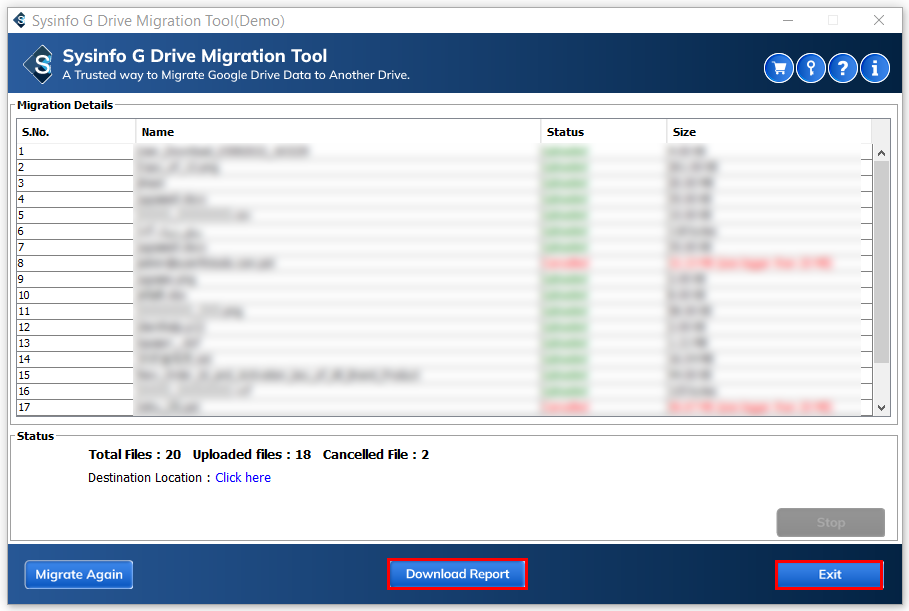Click the Name column header

(x=338, y=132)
